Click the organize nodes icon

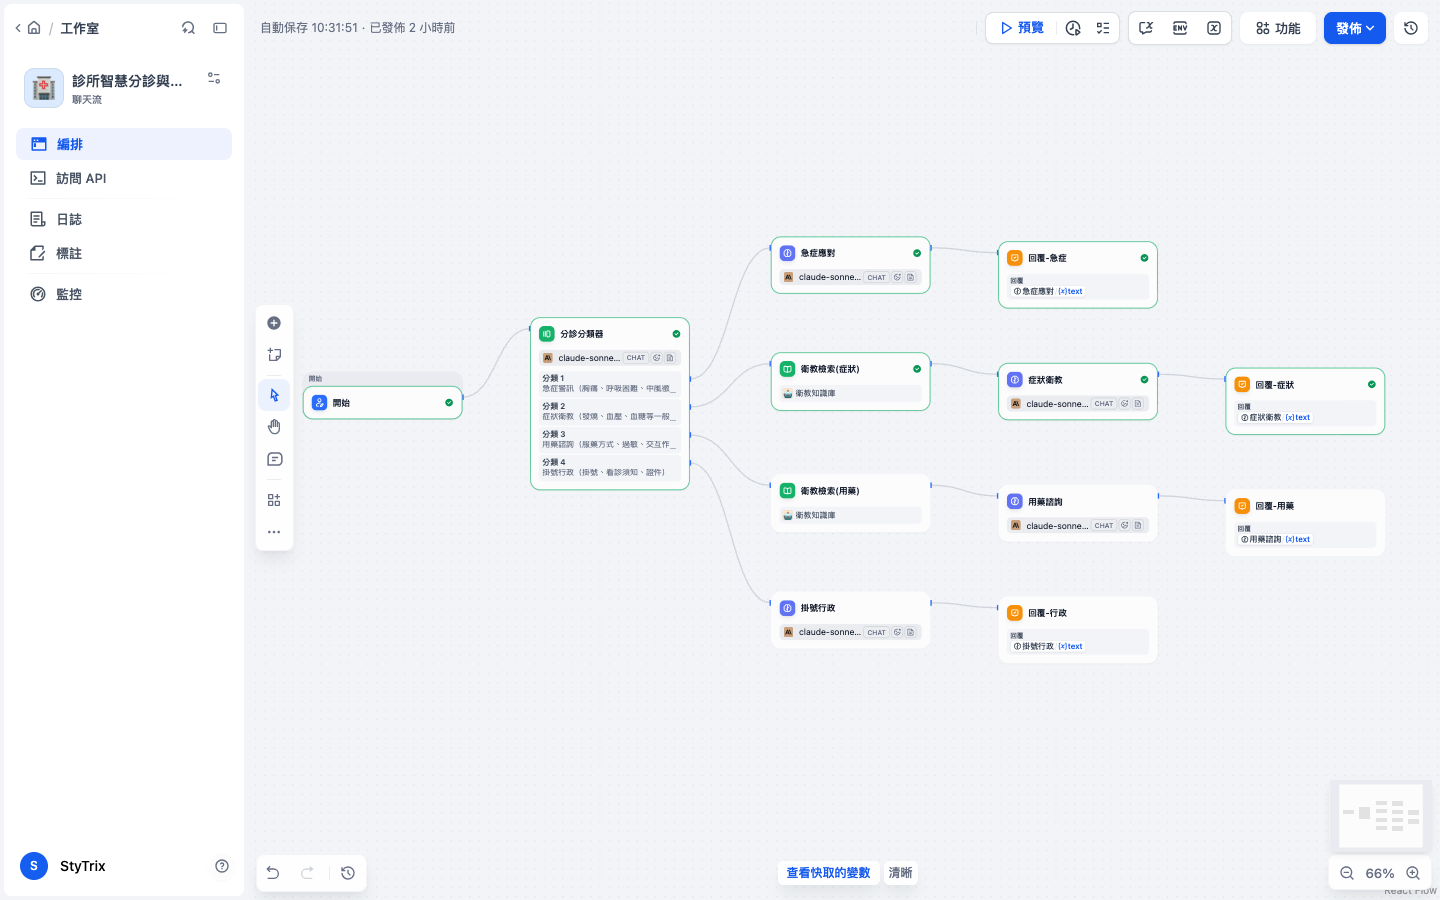coord(274,500)
